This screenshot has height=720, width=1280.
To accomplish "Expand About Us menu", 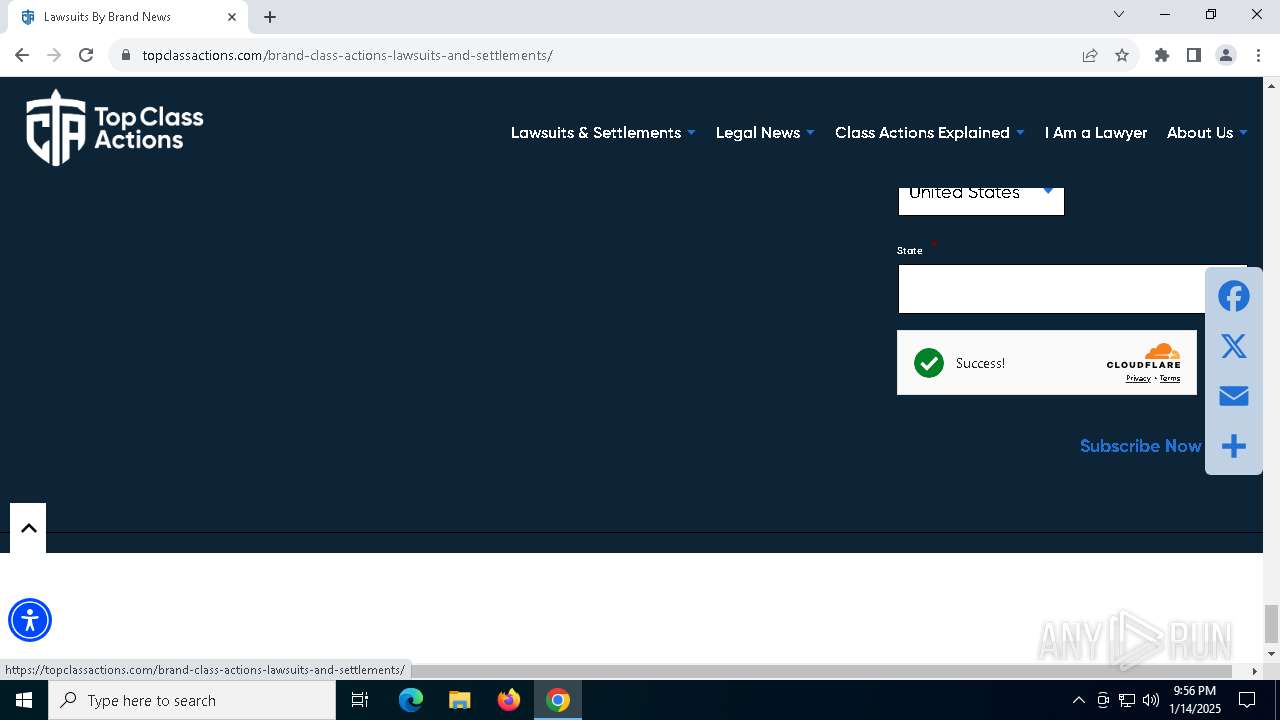I will 1207,132.
